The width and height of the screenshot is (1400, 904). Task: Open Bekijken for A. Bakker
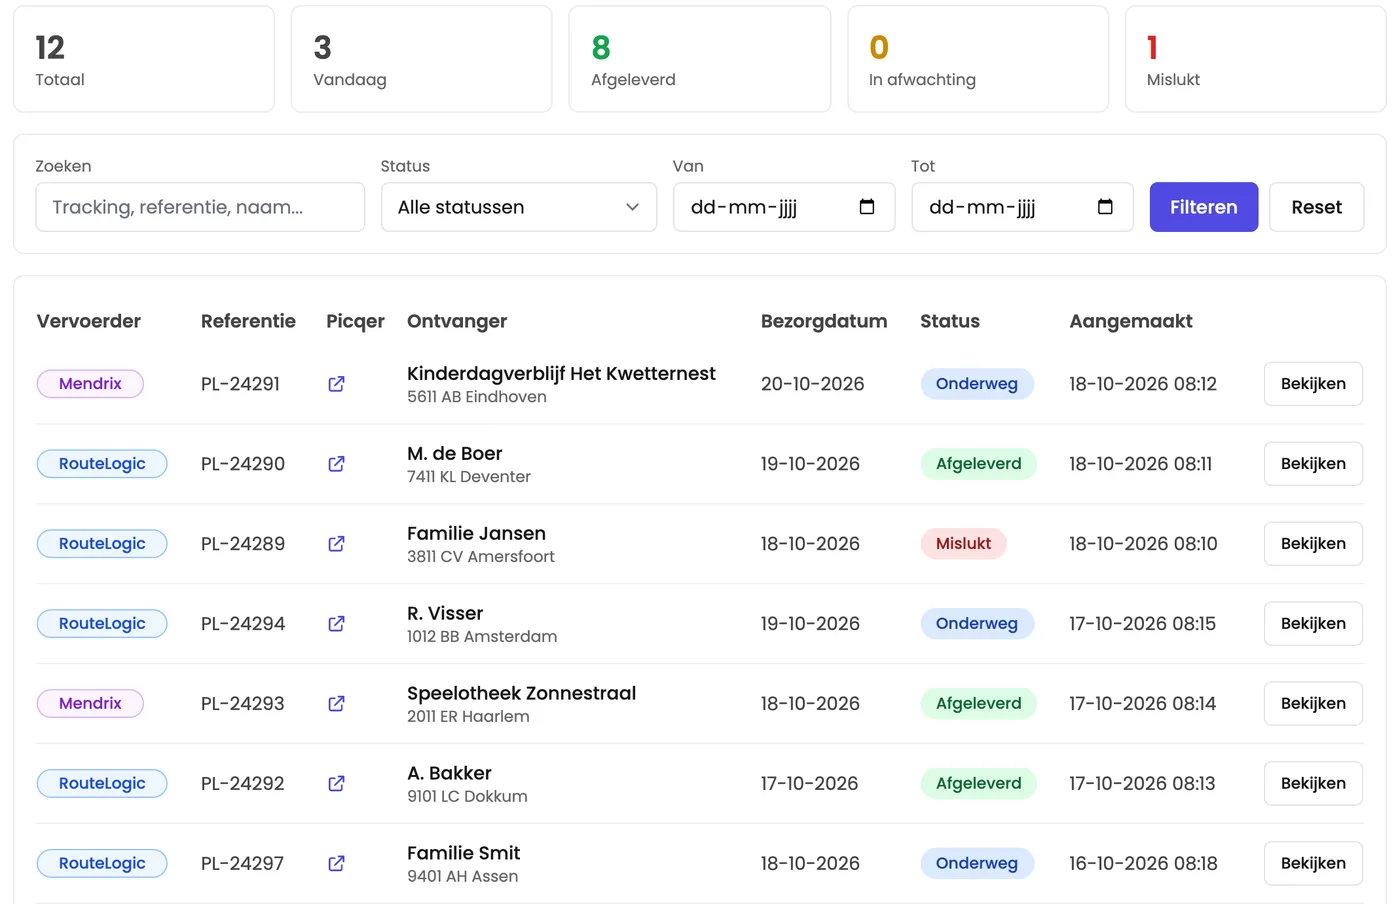pyautogui.click(x=1313, y=784)
